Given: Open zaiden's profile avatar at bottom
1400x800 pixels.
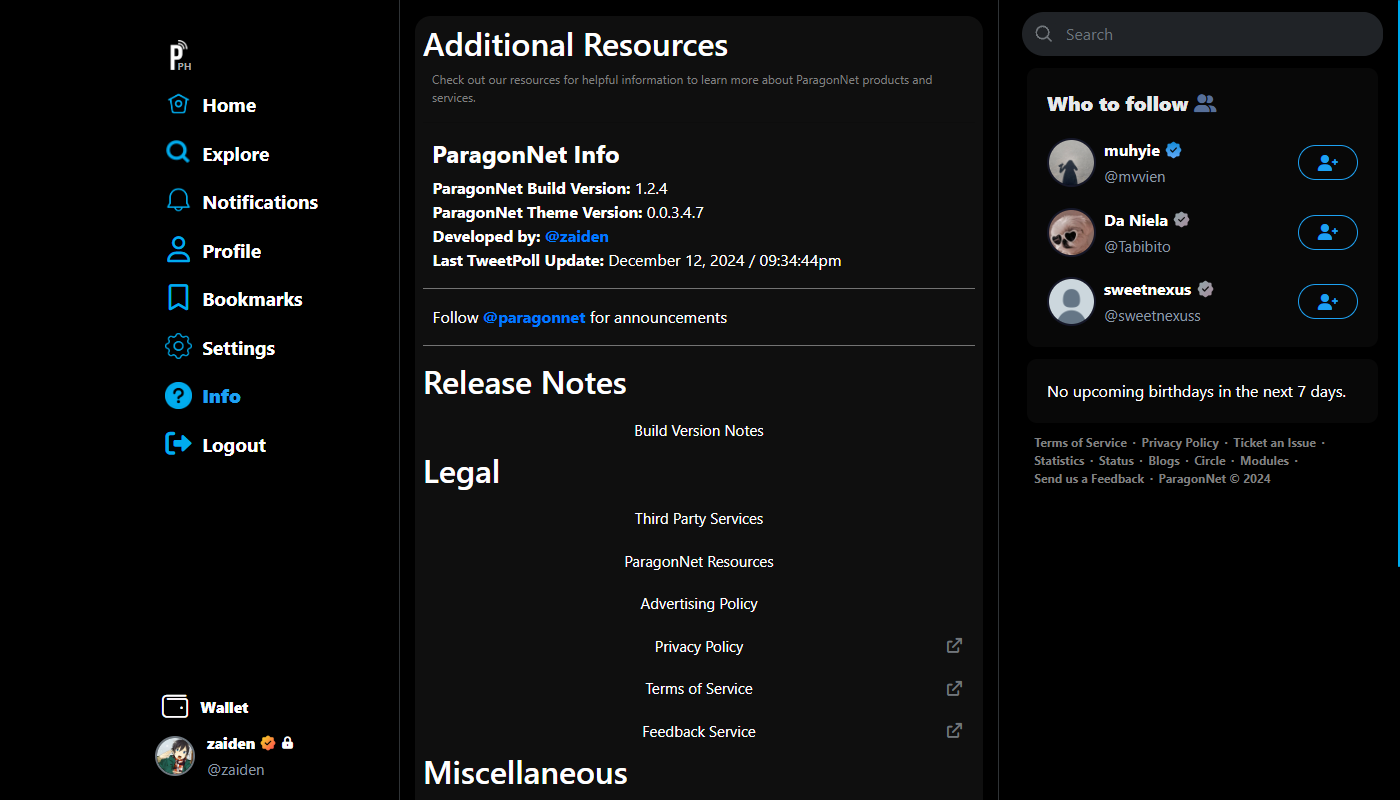Looking at the screenshot, I should click(x=175, y=756).
